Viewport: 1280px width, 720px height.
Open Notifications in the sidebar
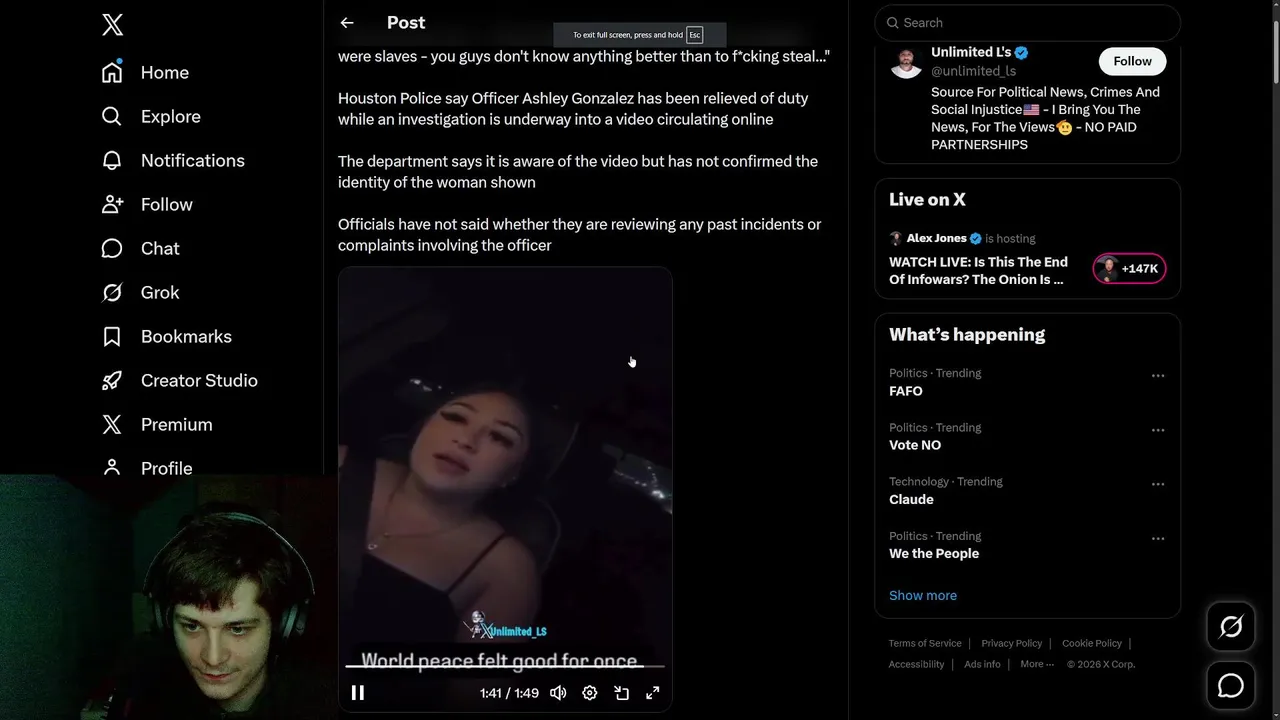pos(172,160)
